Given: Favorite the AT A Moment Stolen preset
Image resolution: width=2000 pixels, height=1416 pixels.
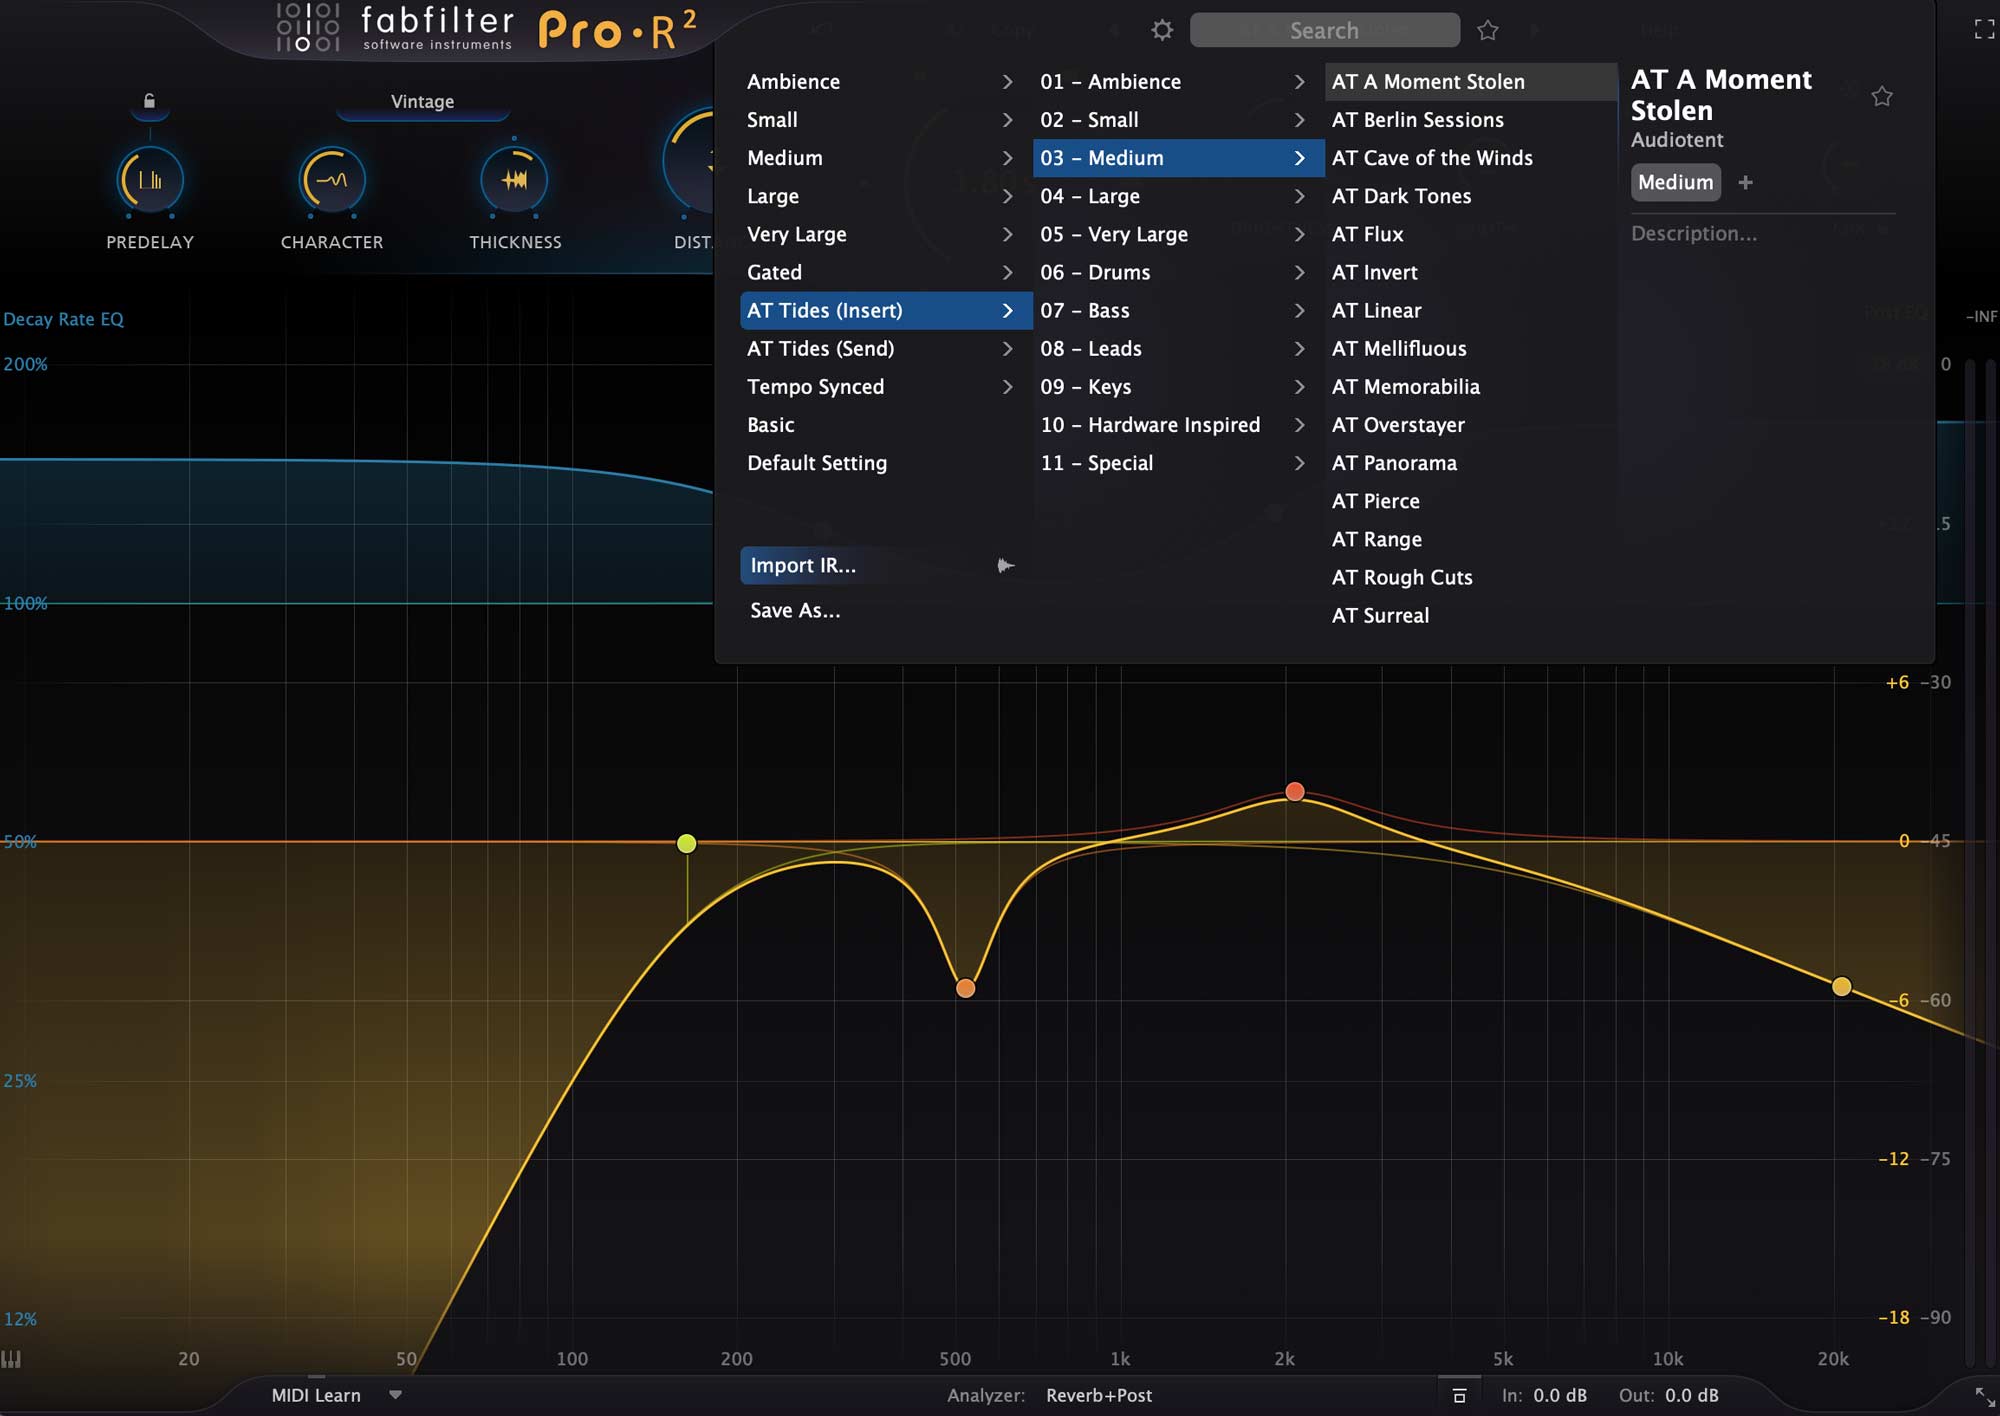Looking at the screenshot, I should [1882, 96].
